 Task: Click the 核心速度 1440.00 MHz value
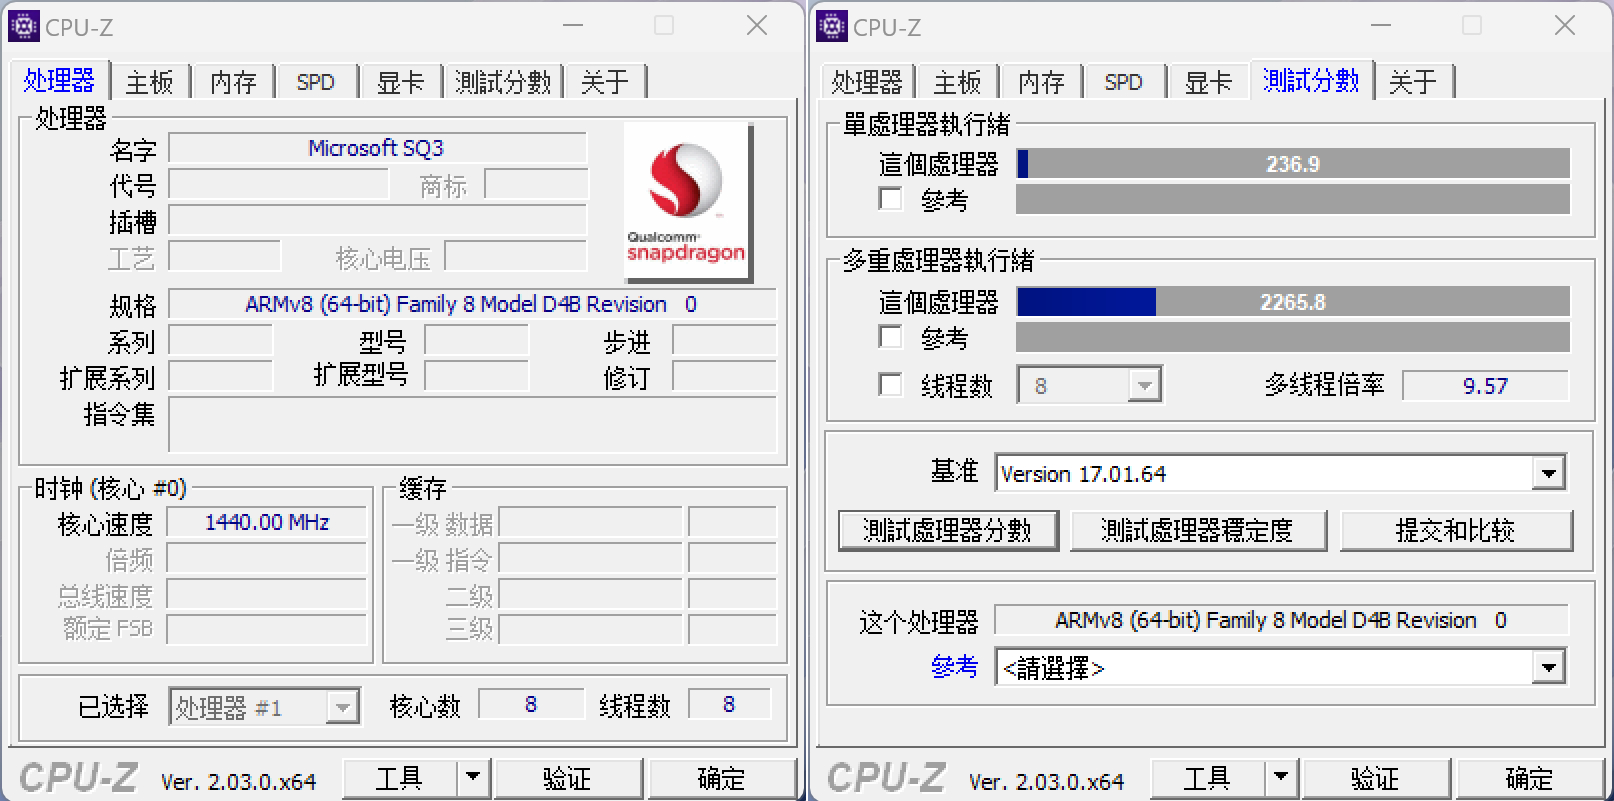pos(266,522)
